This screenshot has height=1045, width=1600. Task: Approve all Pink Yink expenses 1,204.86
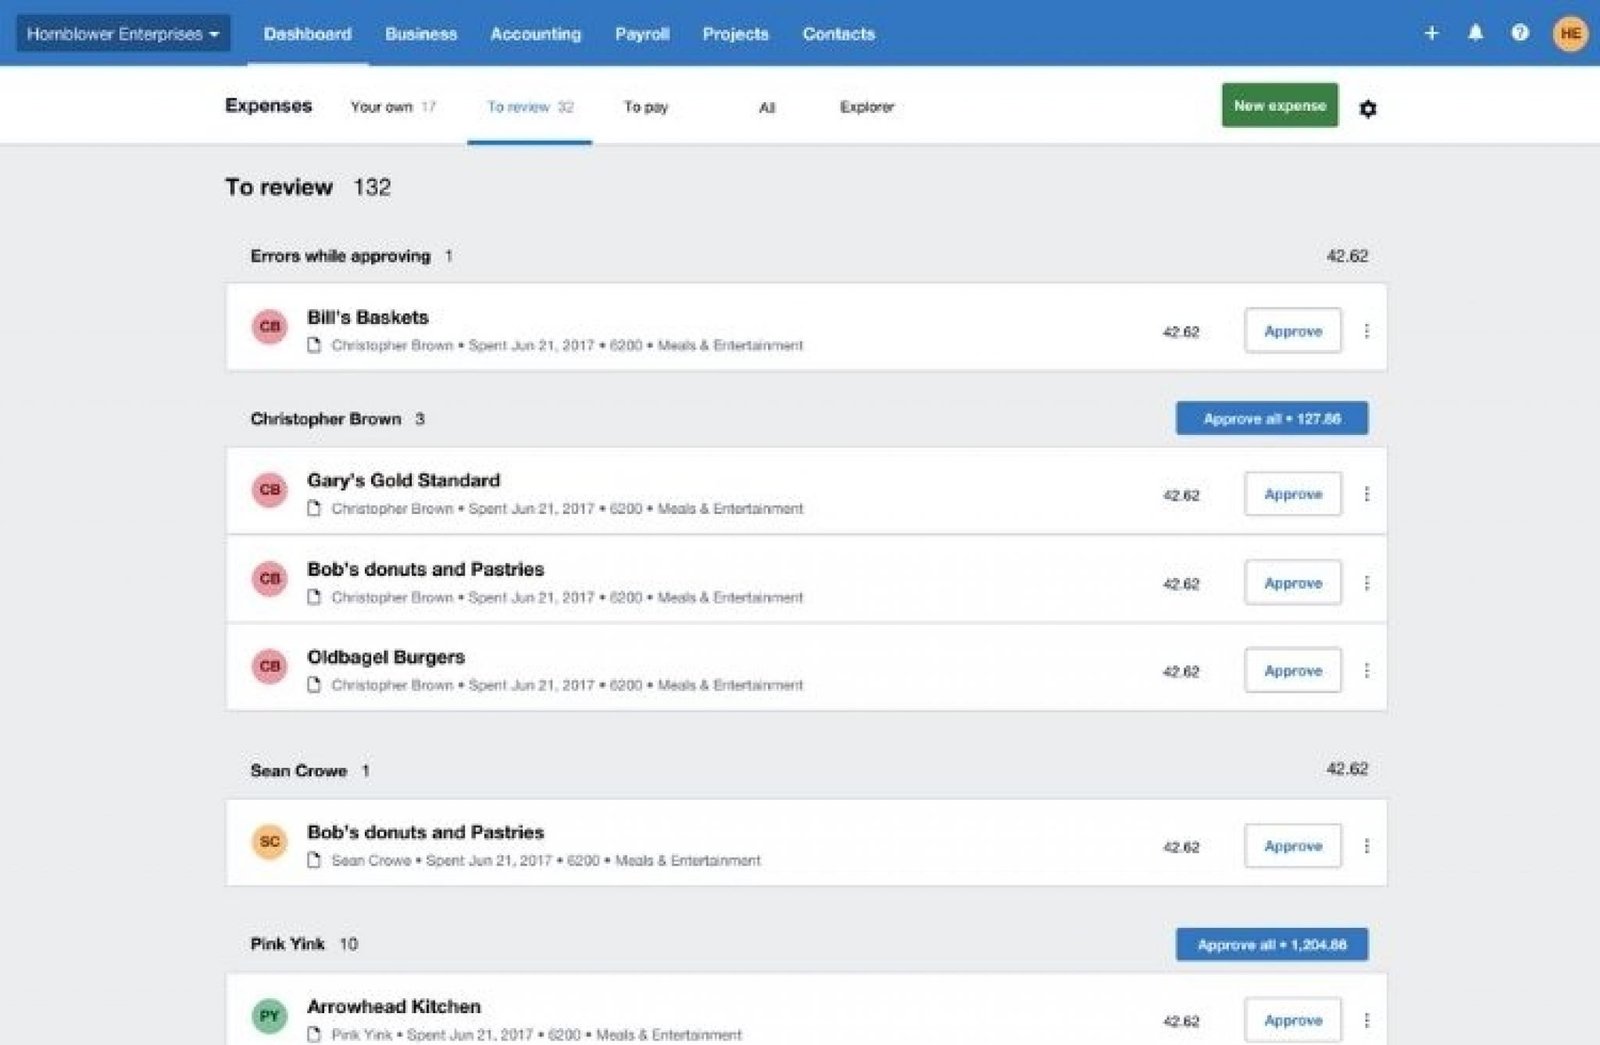point(1272,945)
